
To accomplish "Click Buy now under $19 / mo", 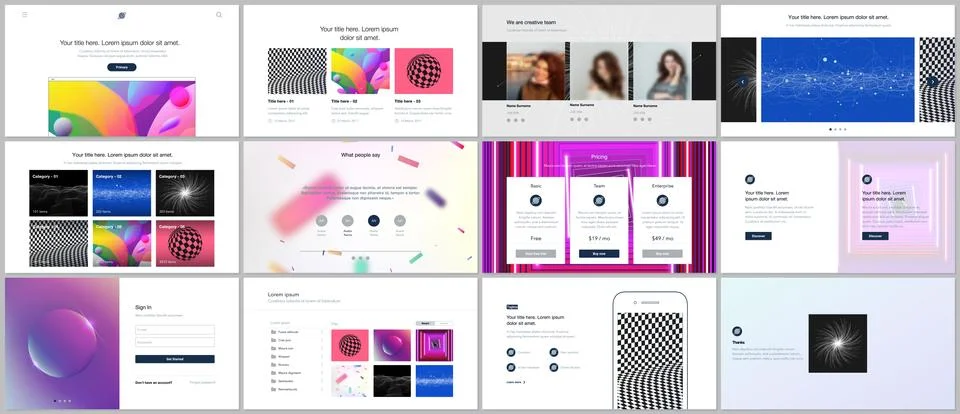I will pyautogui.click(x=599, y=254).
